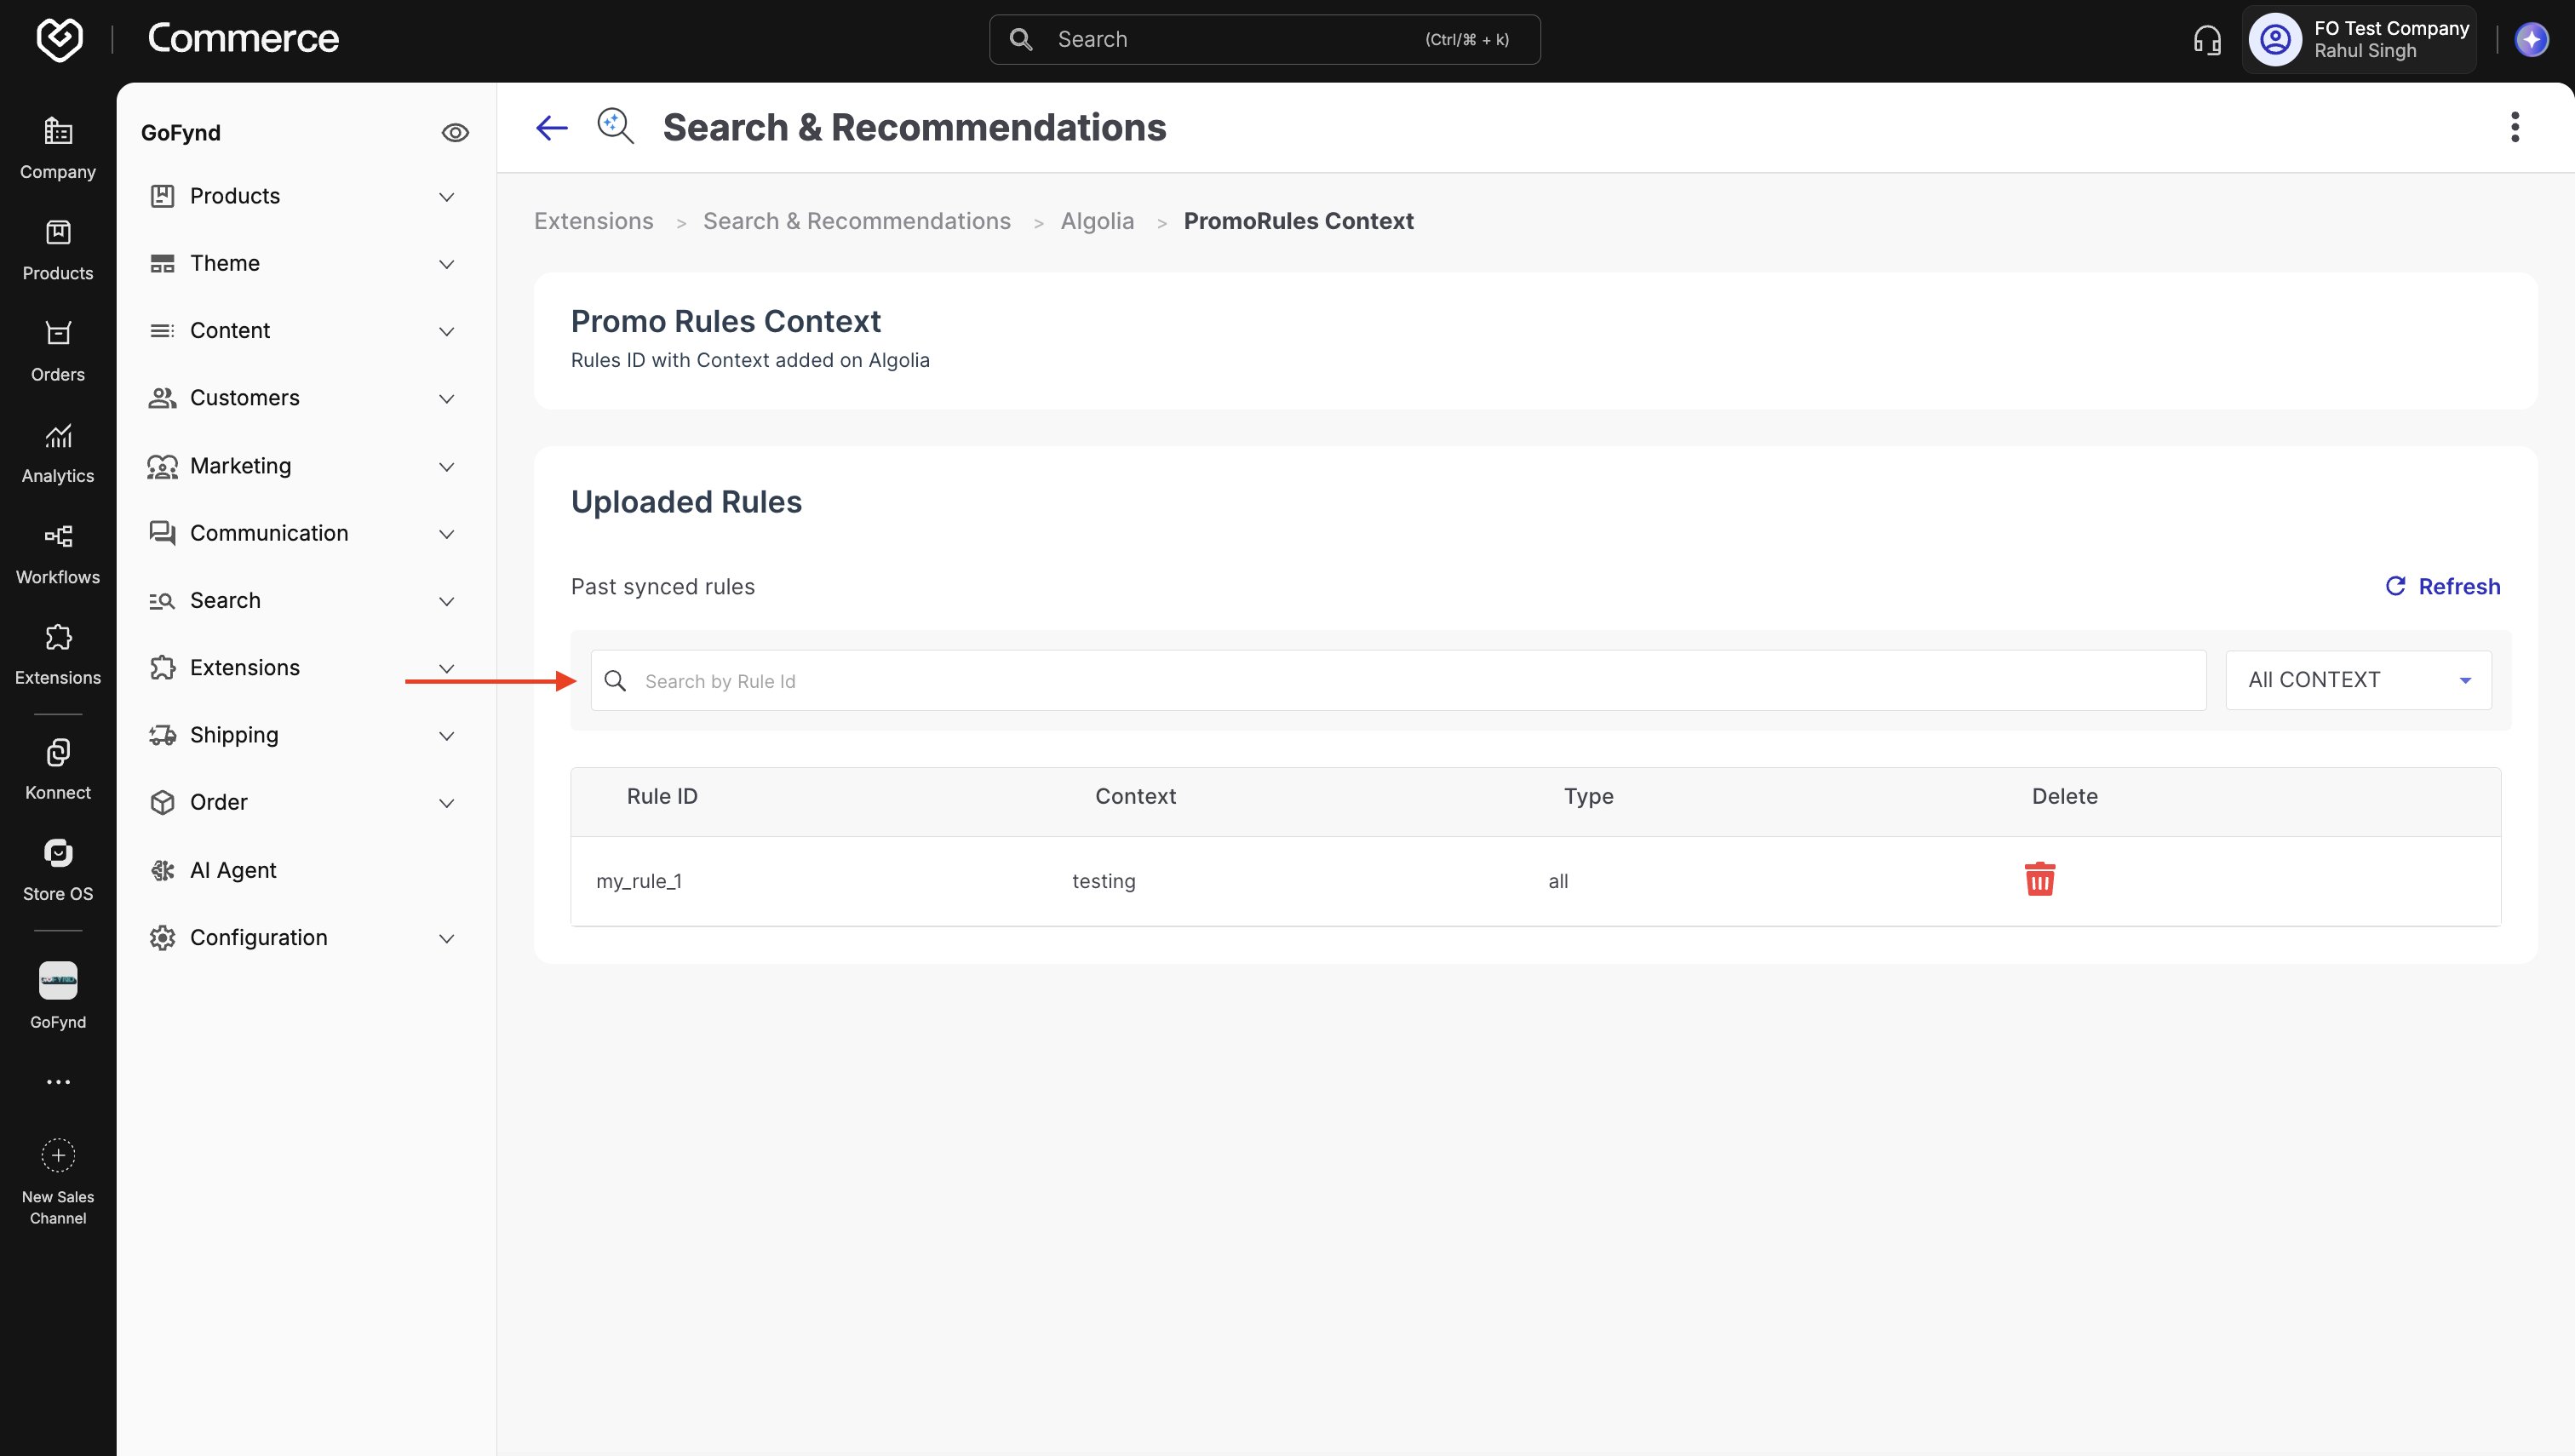
Task: Add a New Sales Channel
Action: (58, 1180)
